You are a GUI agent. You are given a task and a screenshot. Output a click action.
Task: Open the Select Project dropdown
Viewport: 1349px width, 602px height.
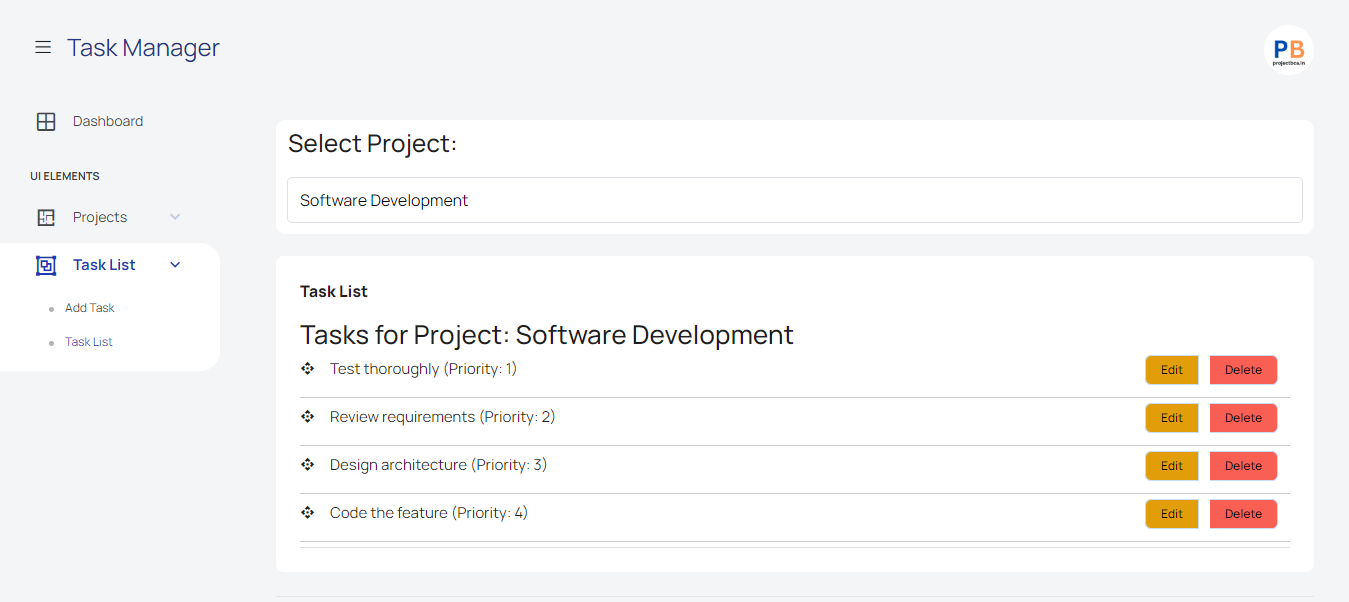(795, 200)
